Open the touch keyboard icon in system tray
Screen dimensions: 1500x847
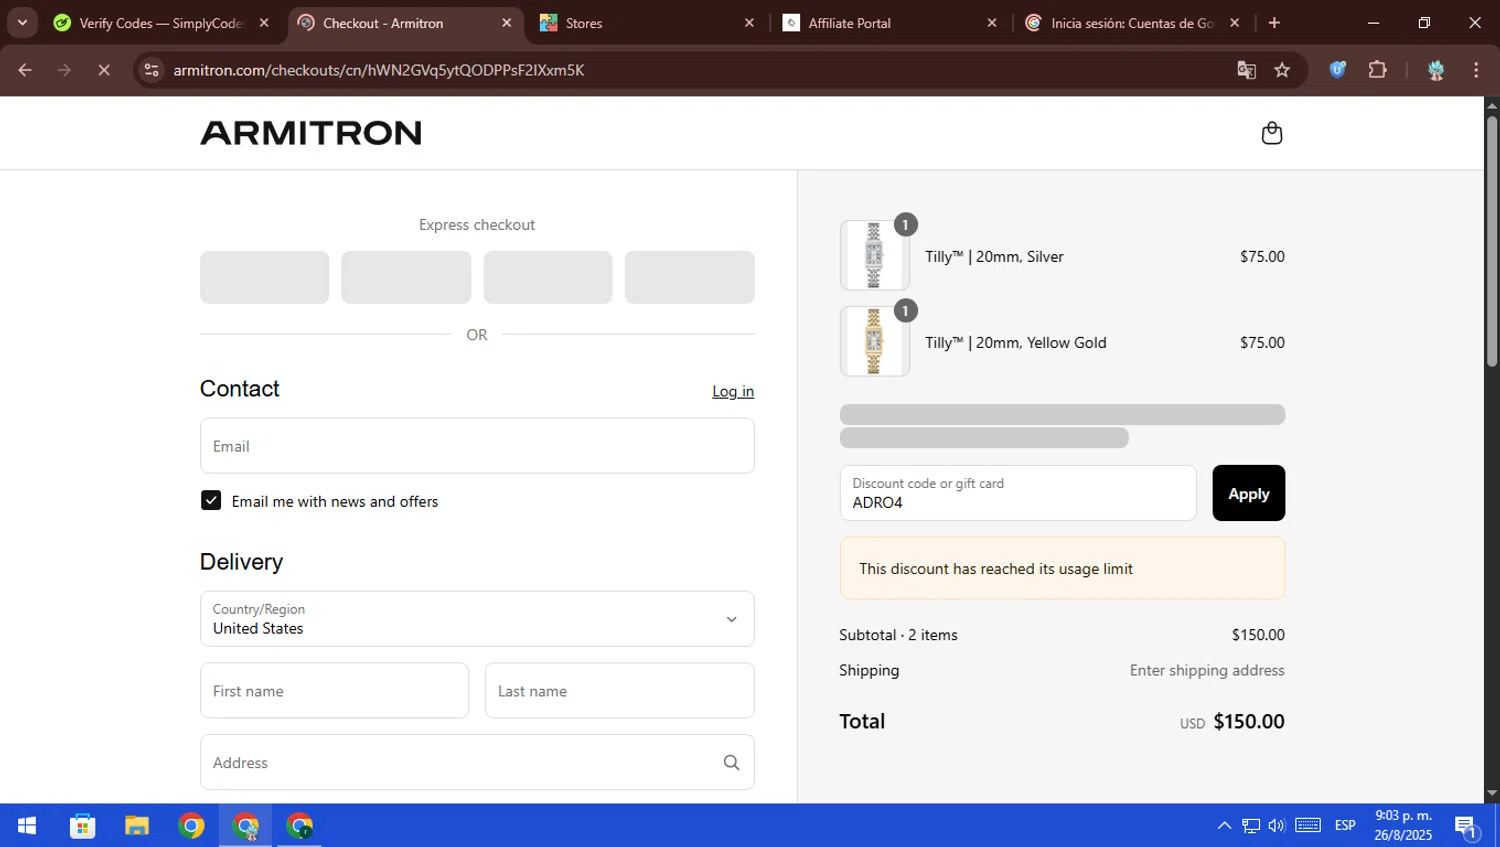[1308, 826]
